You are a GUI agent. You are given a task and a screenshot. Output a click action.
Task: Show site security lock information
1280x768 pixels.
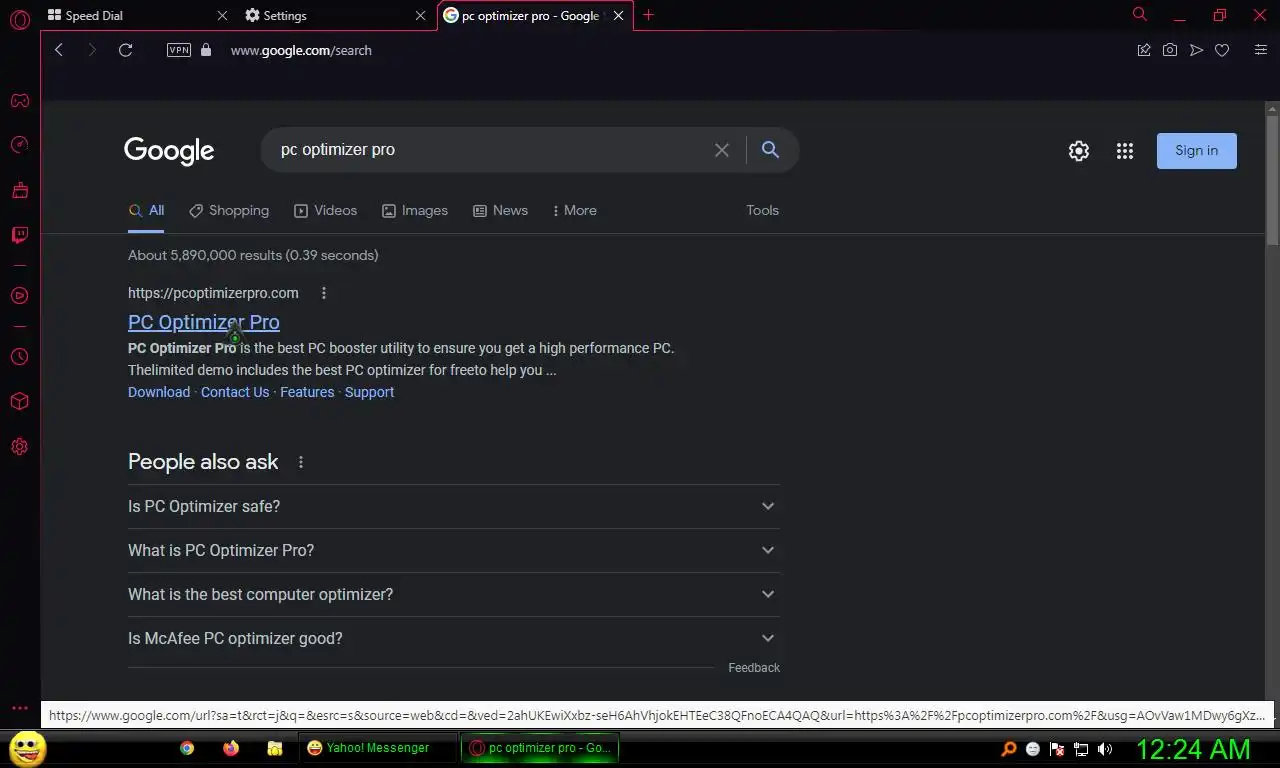pos(206,50)
